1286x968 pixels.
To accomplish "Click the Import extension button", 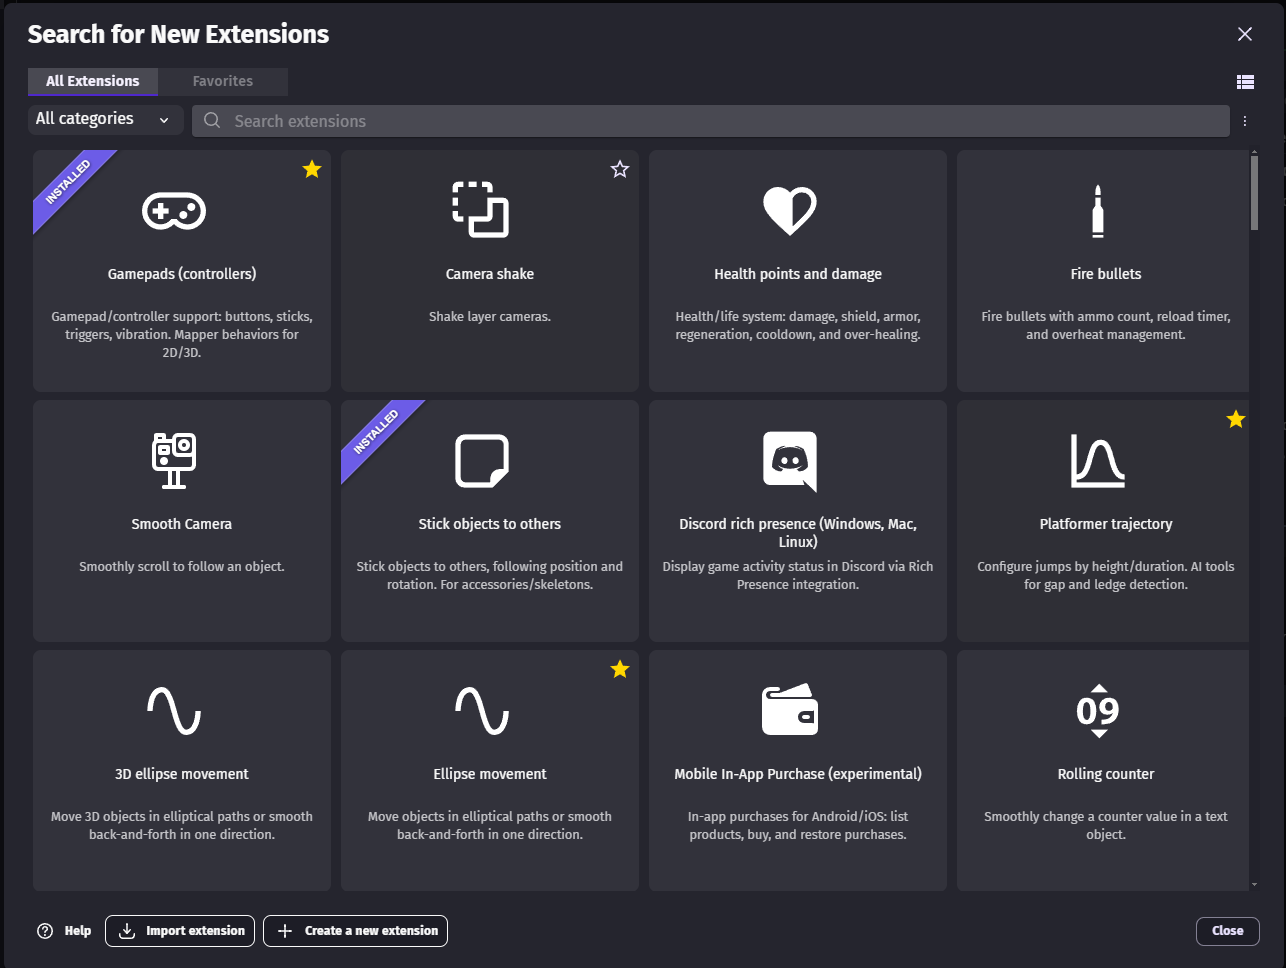I will 180,931.
